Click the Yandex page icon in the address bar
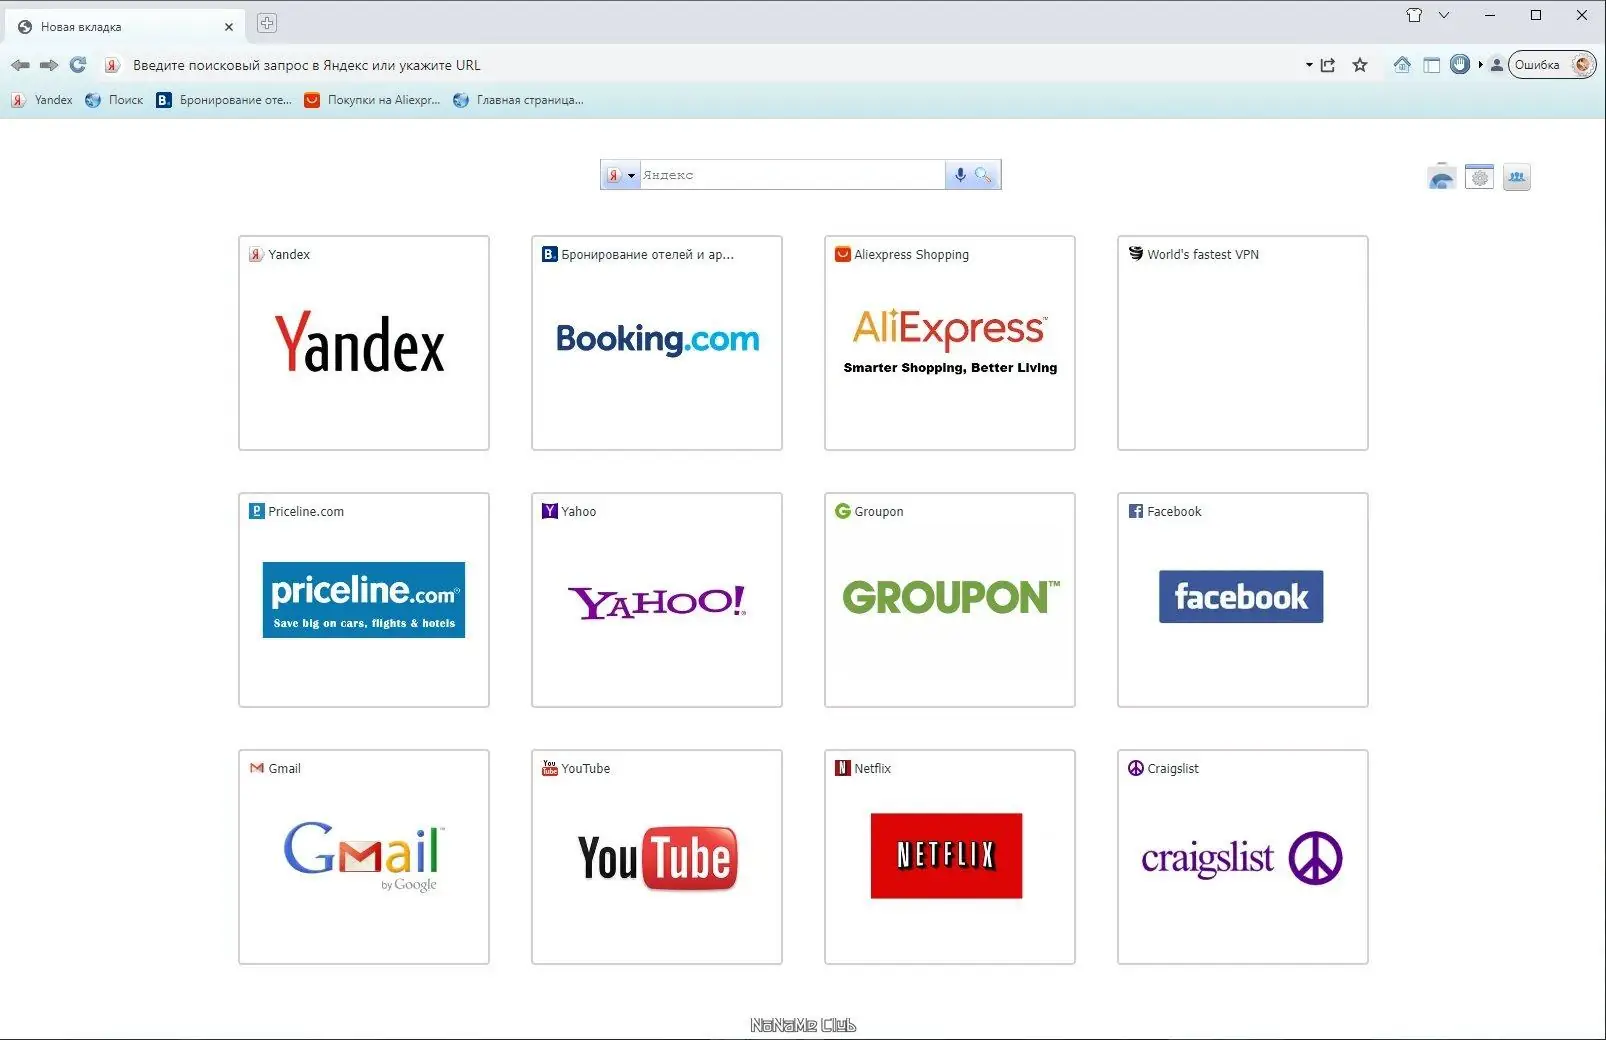This screenshot has height=1040, width=1606. 113,65
